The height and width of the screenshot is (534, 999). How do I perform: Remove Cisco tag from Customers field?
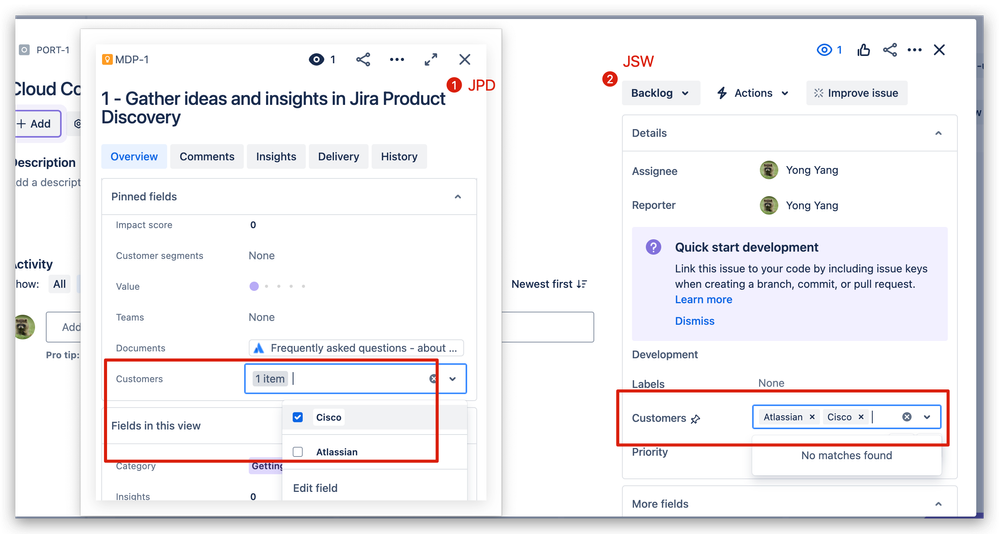coord(861,417)
